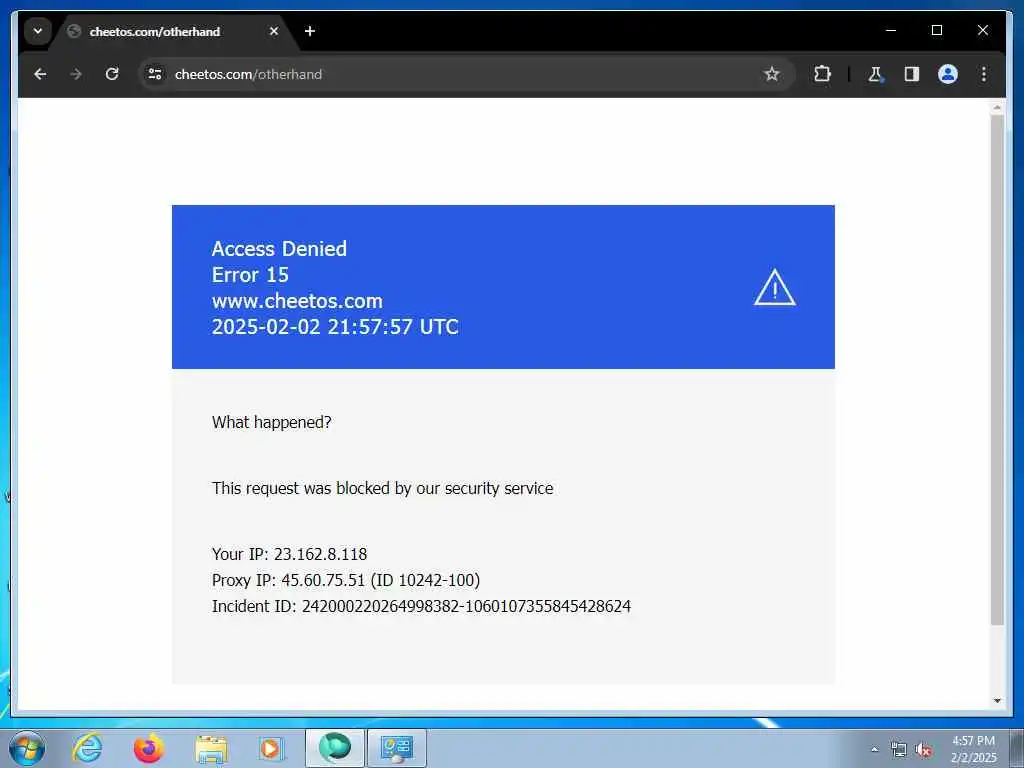Click the Incident ID line
This screenshot has width=1024, height=768.
point(421,607)
